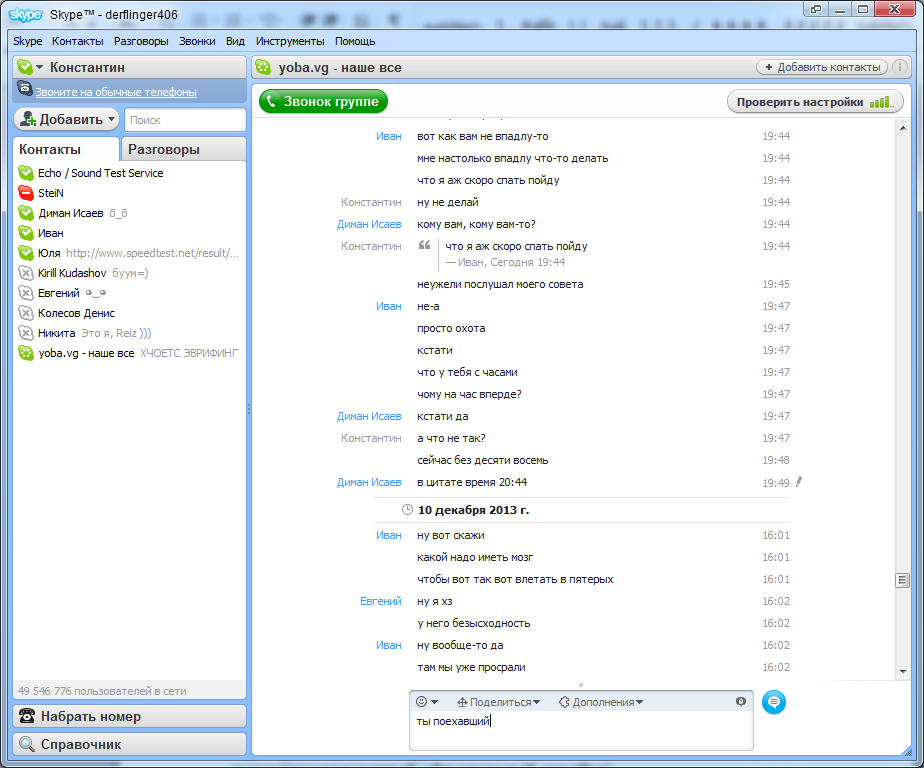Click the quote icon in Константин's message
This screenshot has width=924, height=768.
point(424,245)
